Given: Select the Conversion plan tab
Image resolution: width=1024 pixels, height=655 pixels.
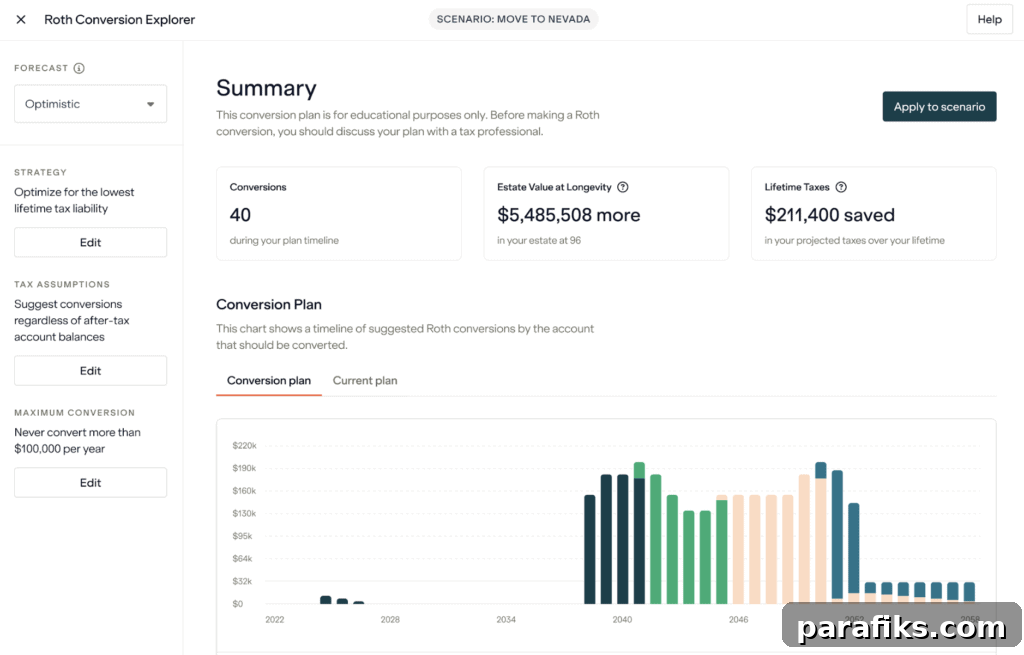Looking at the screenshot, I should pos(268,380).
